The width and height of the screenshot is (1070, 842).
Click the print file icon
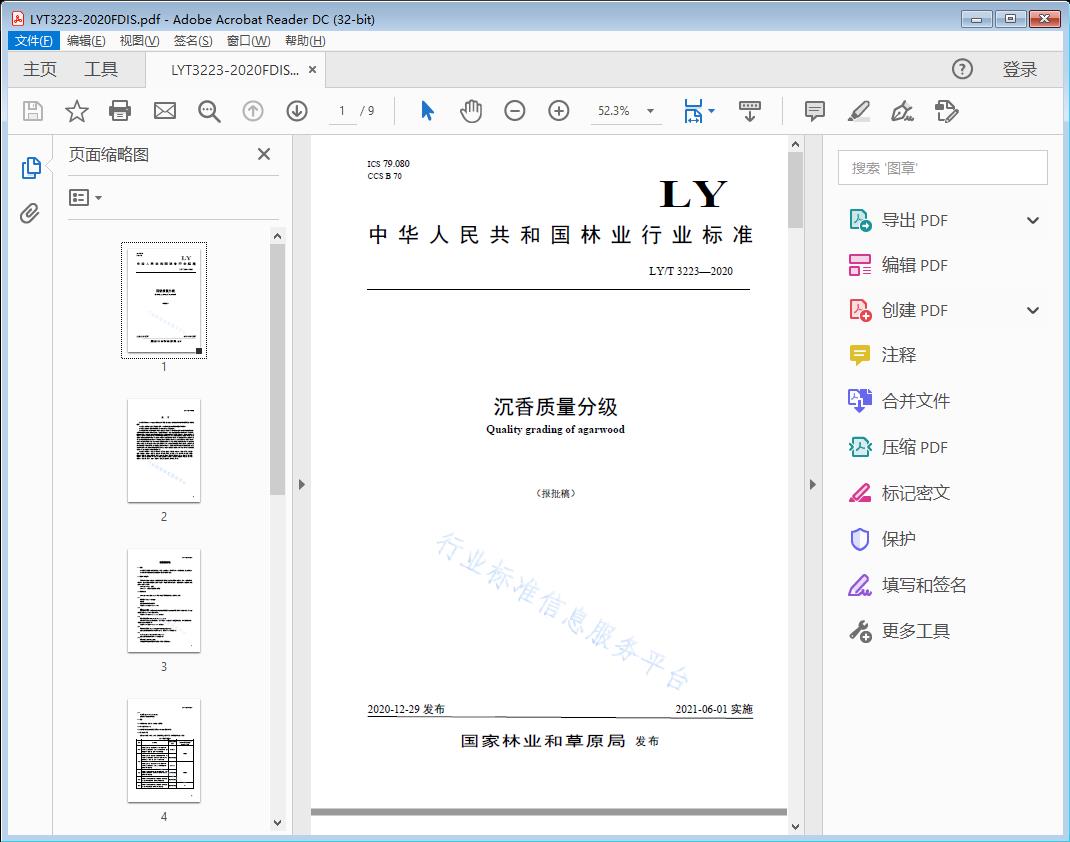coord(120,111)
